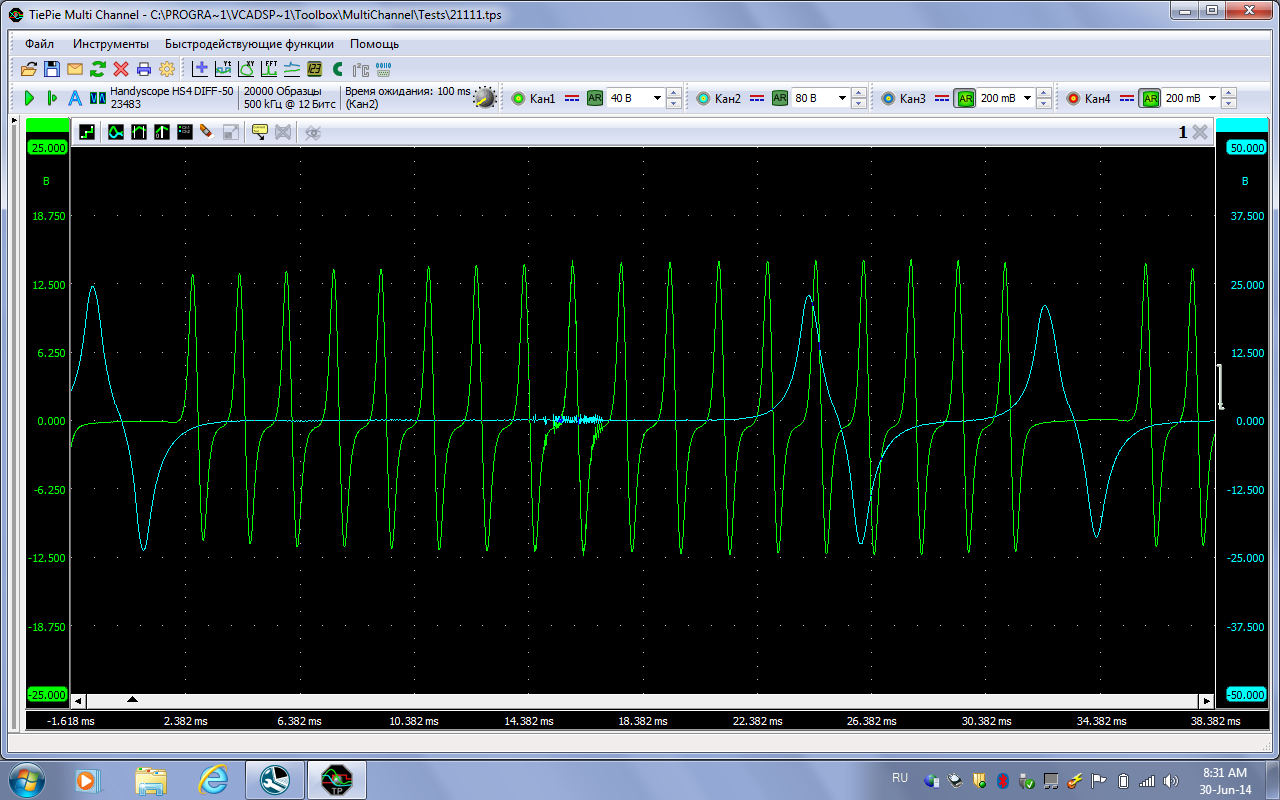
Task: Click the green refresh arrows icon
Action: pos(98,69)
